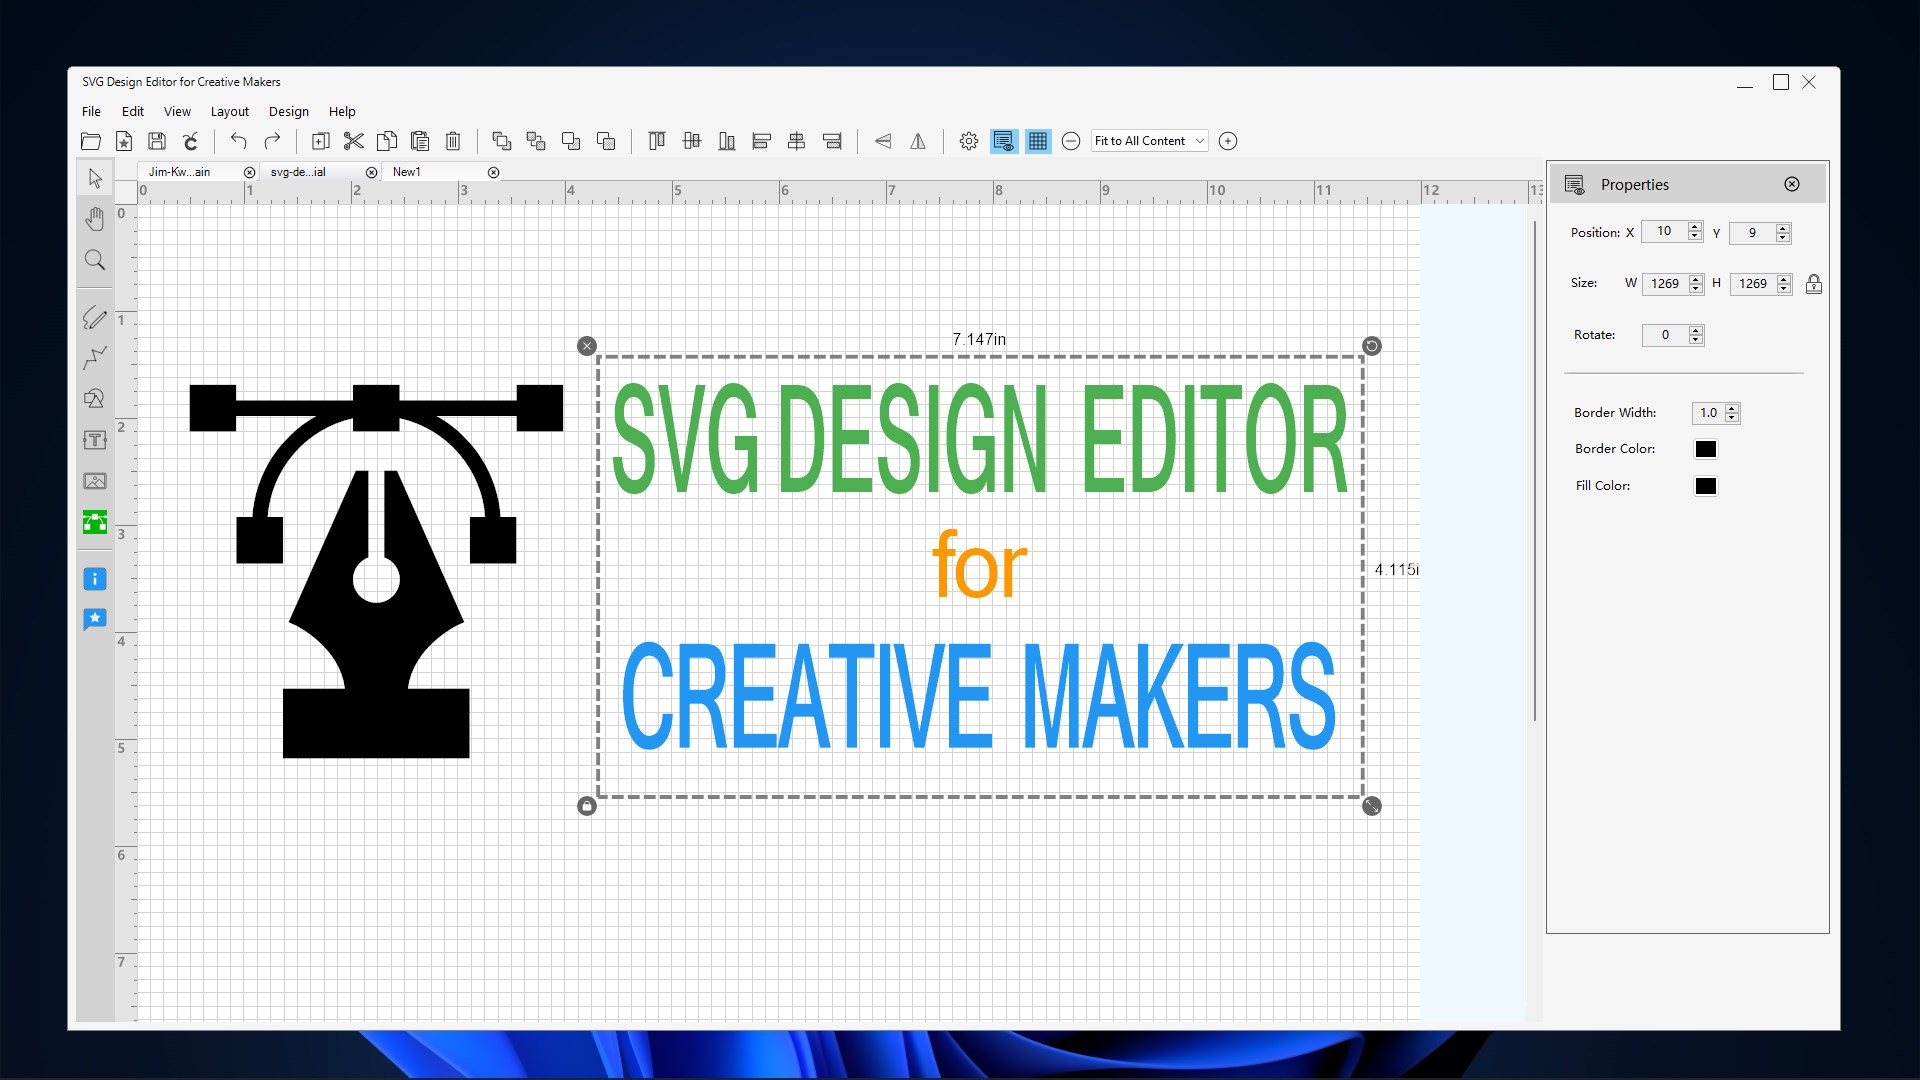Click the Delete trash icon
The width and height of the screenshot is (1920, 1080).
pos(453,141)
